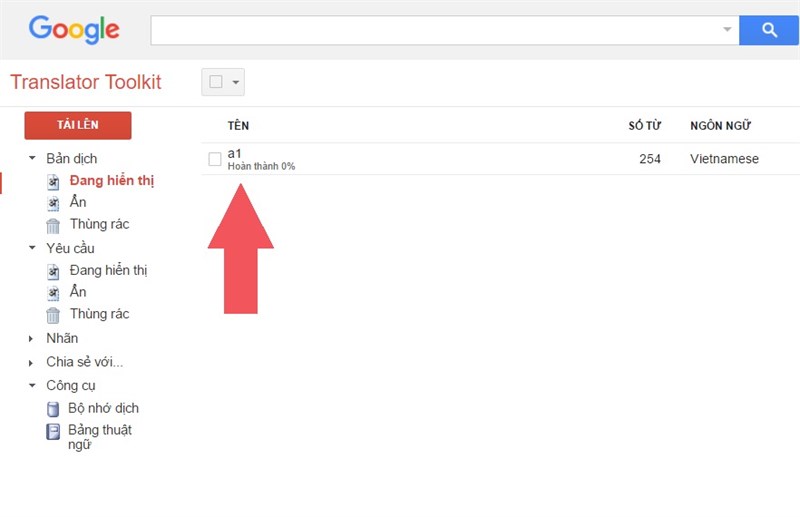The height and width of the screenshot is (517, 800).
Task: Collapse the Yêu cầu section
Action: pos(32,248)
